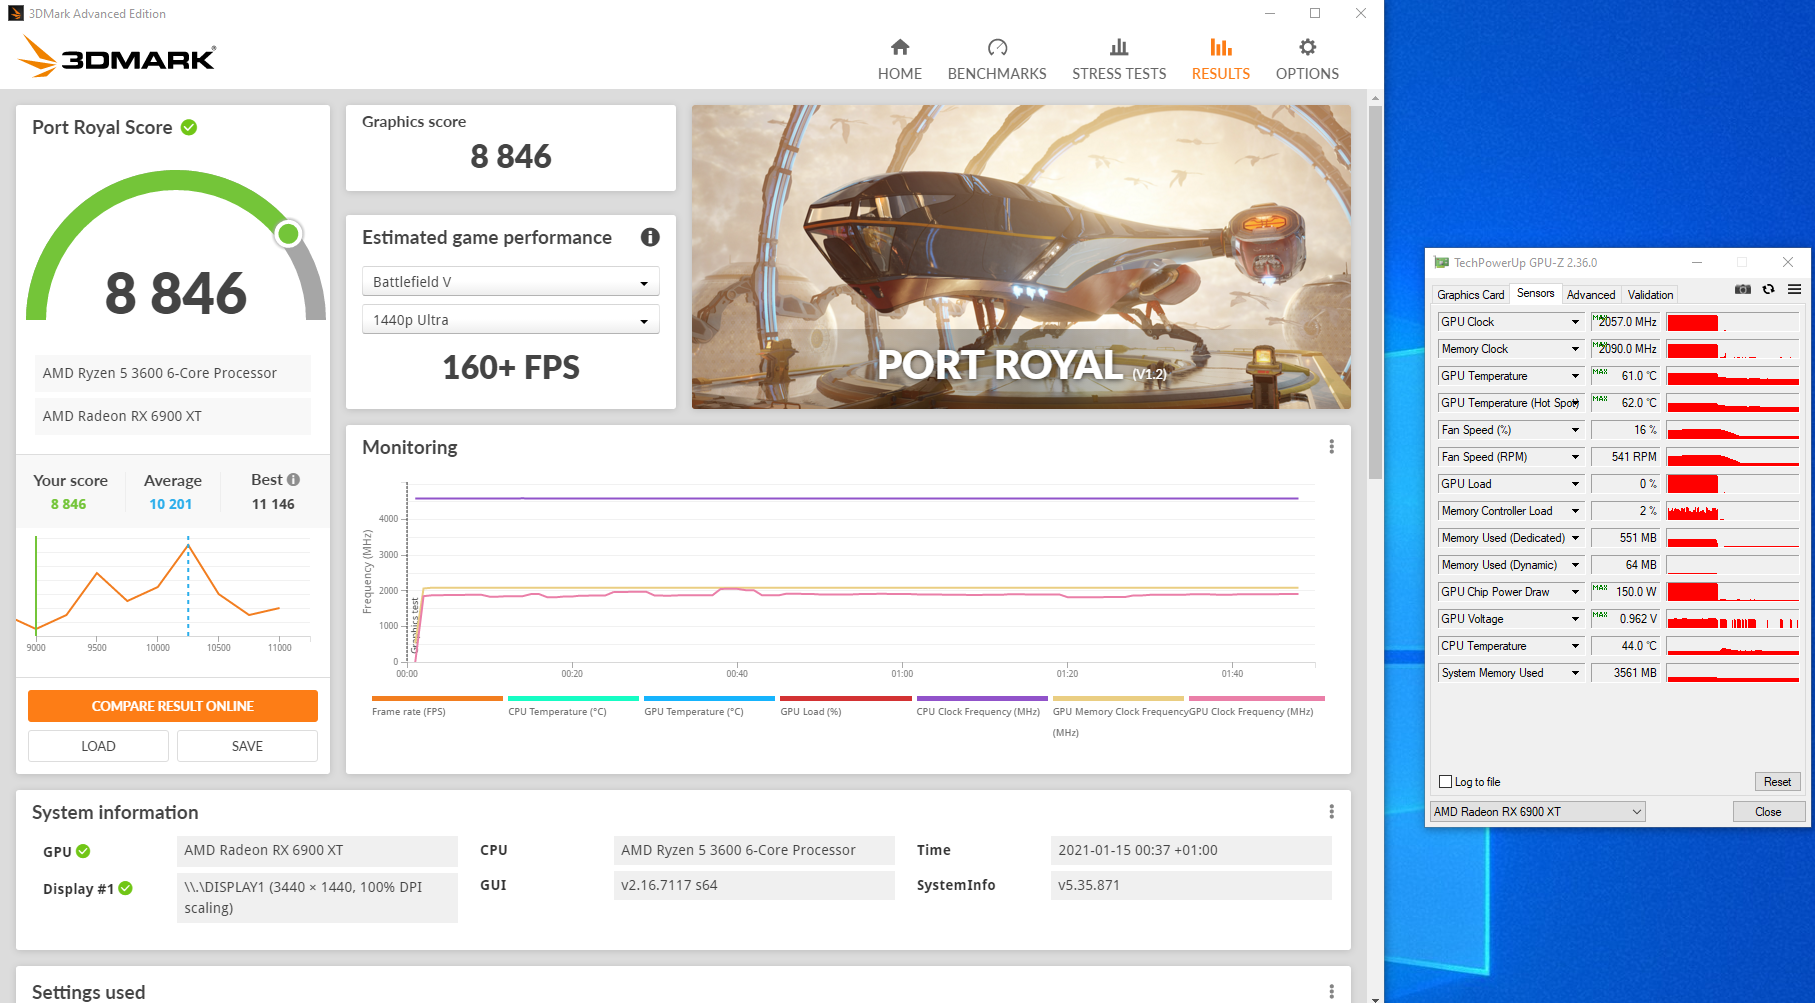Click the 3DMark title bar app icon
The width and height of the screenshot is (1815, 1003).
(15, 13)
